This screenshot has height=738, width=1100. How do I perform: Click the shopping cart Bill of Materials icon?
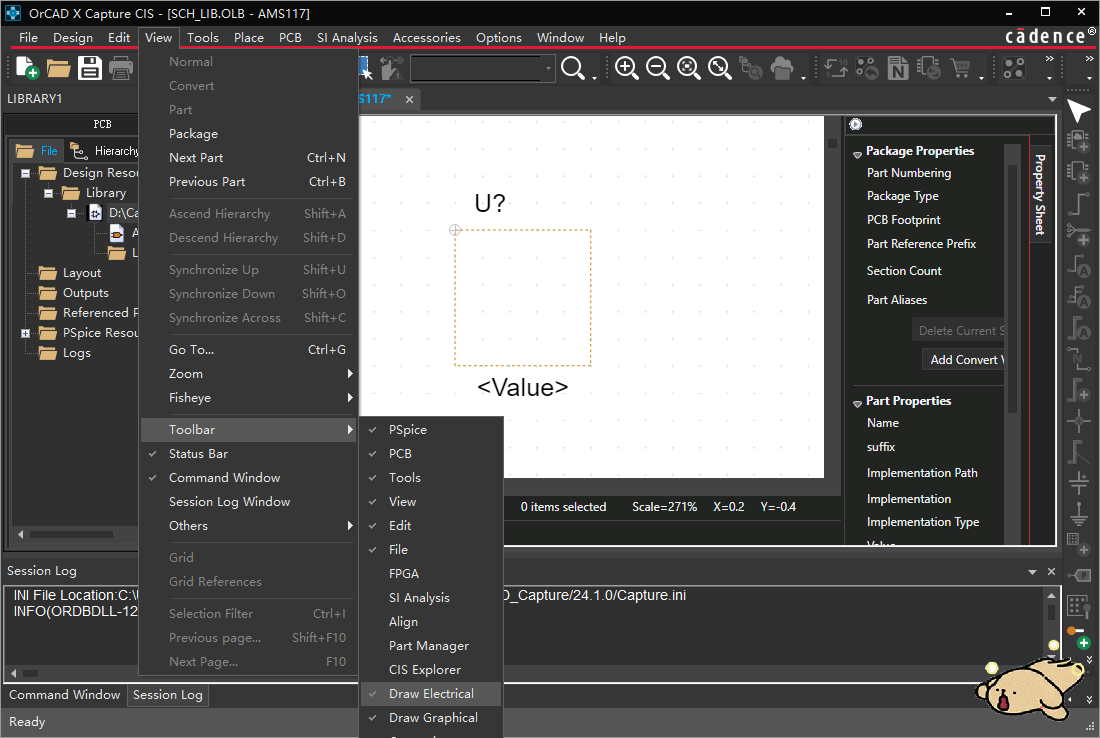coord(960,68)
